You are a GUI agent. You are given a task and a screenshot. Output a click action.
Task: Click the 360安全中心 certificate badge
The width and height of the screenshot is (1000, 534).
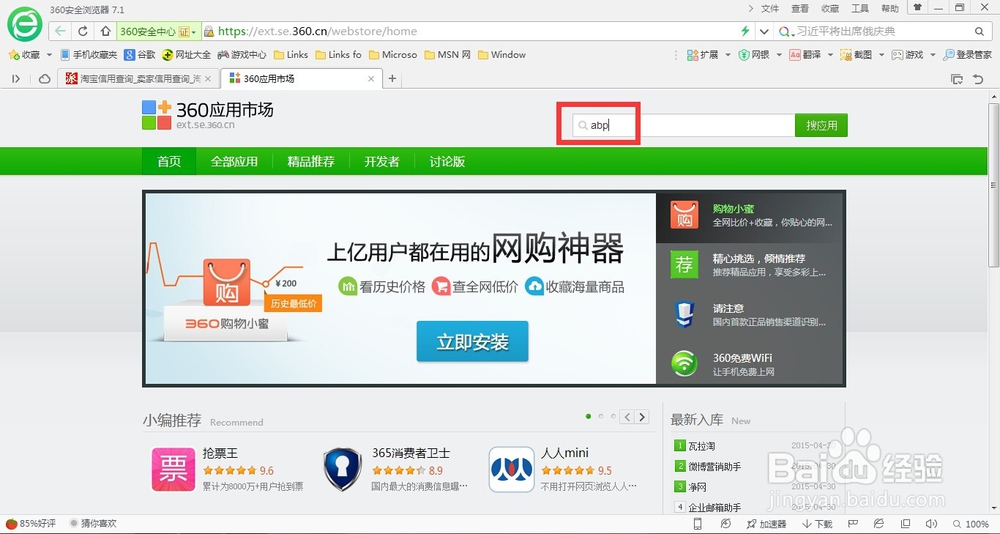click(158, 31)
